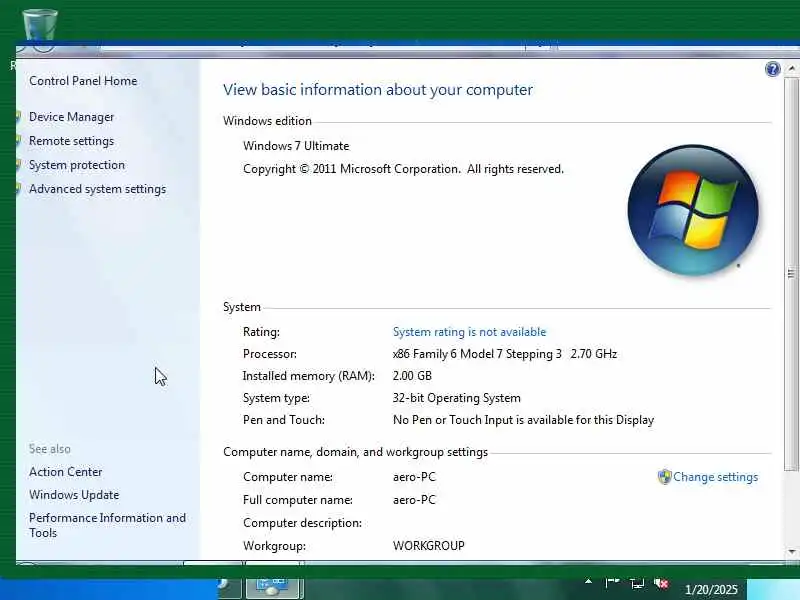The height and width of the screenshot is (600, 800).
Task: Click the vertical scrollbar thumb
Action: click(791, 274)
